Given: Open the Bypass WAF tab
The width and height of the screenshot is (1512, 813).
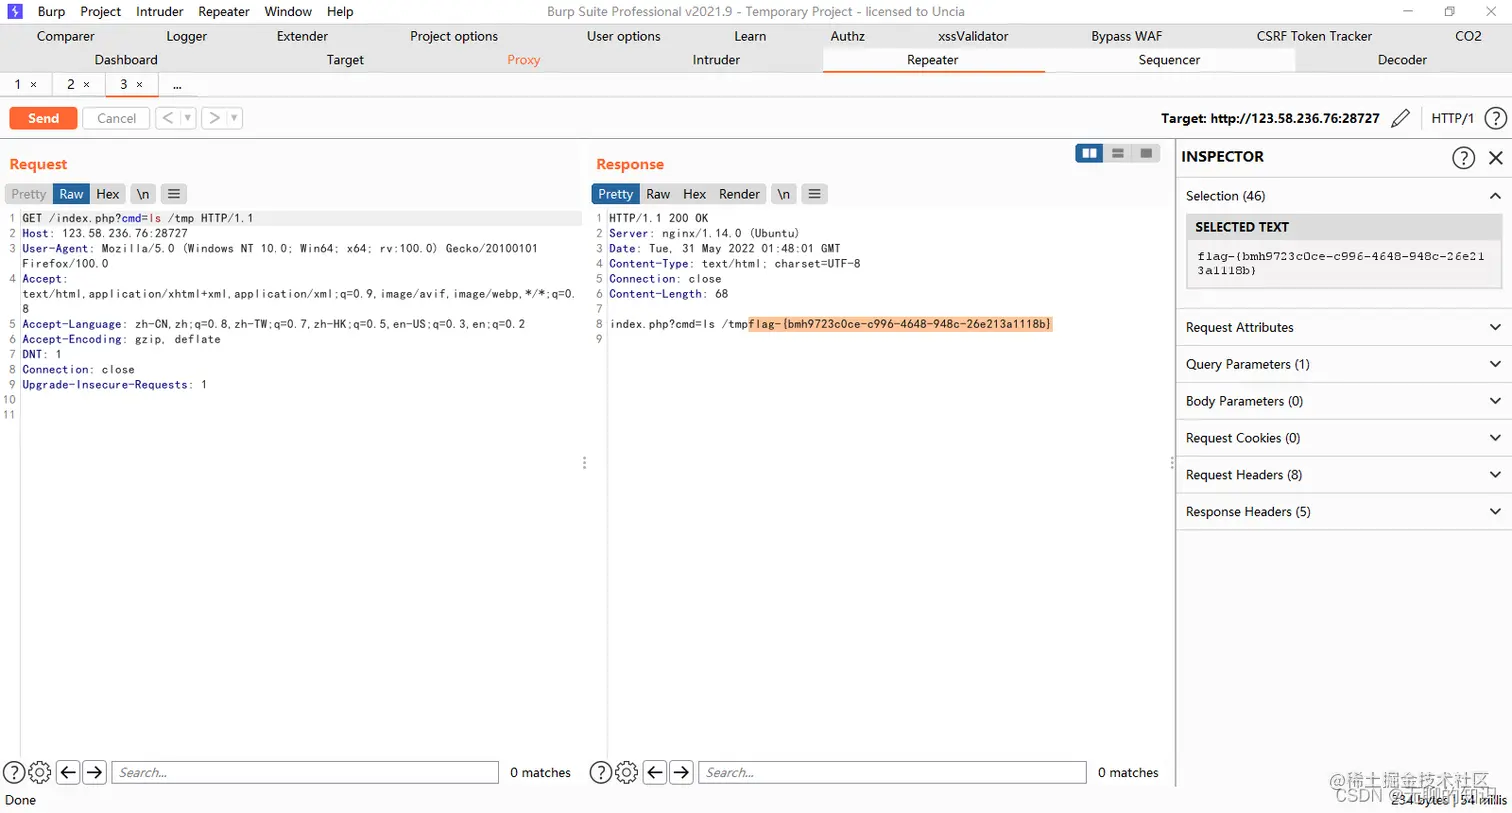Looking at the screenshot, I should pyautogui.click(x=1126, y=36).
